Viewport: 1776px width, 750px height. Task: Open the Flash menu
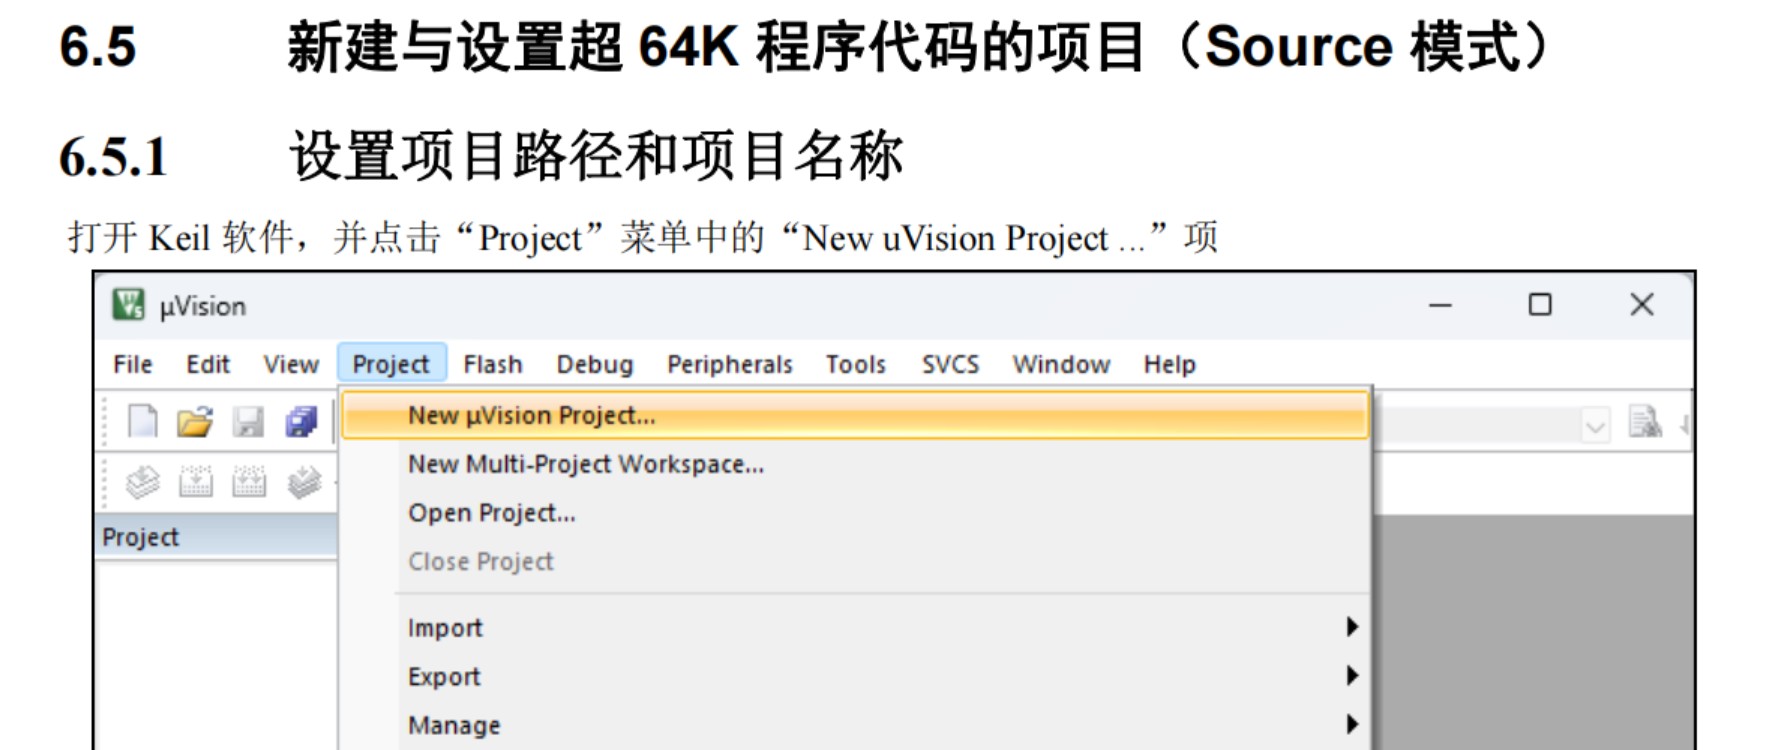coord(493,364)
